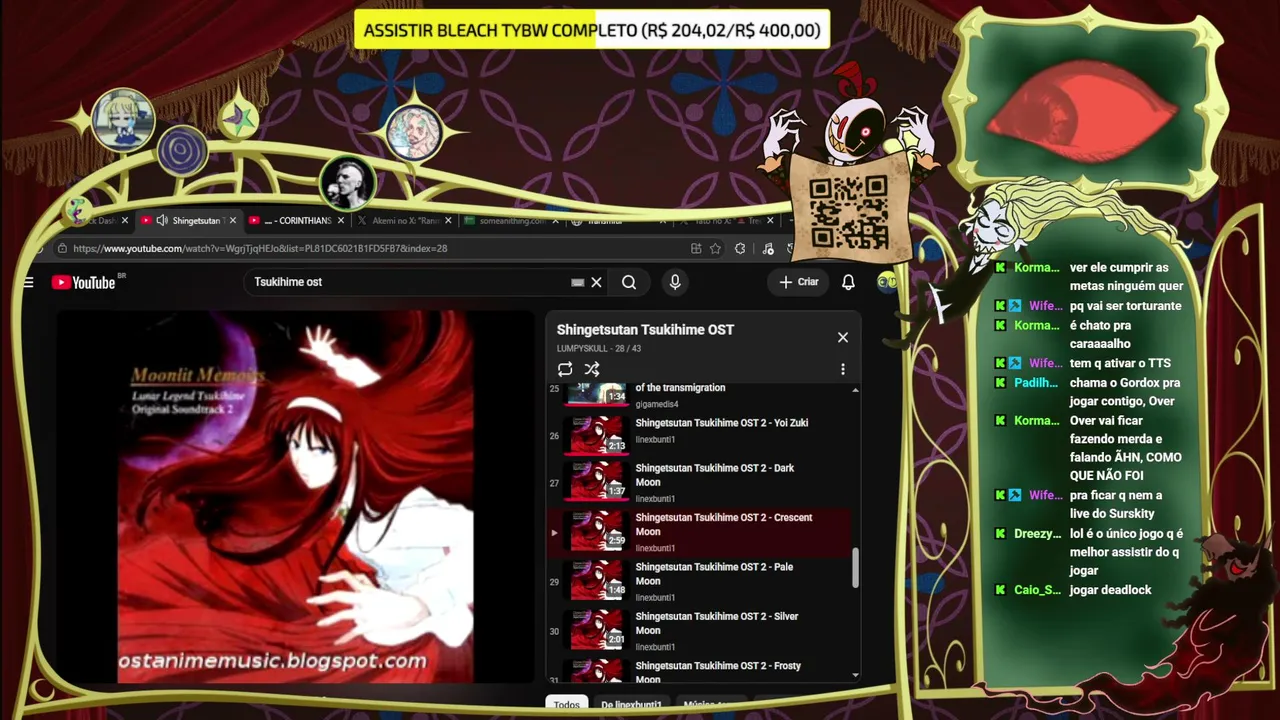Click the browser address bar URL

tap(260, 248)
